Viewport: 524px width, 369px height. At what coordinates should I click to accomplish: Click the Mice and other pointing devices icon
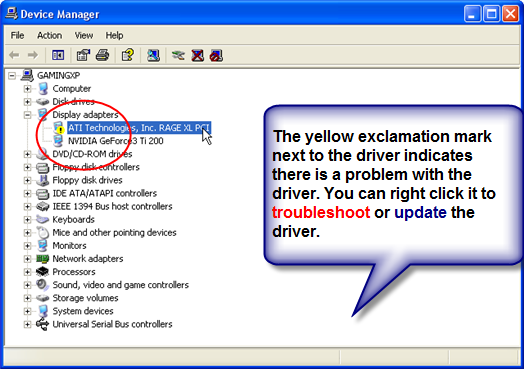(x=42, y=232)
